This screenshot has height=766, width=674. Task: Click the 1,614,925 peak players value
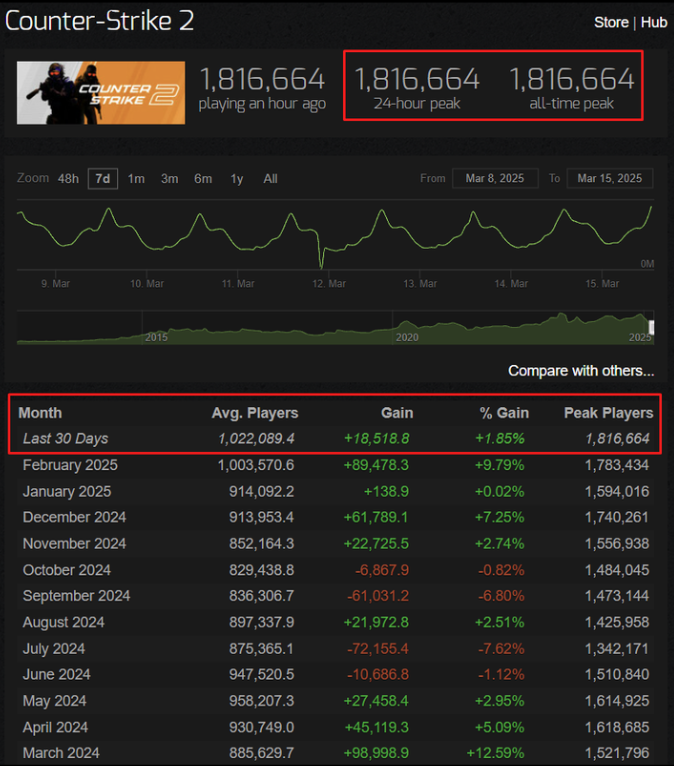(x=617, y=701)
